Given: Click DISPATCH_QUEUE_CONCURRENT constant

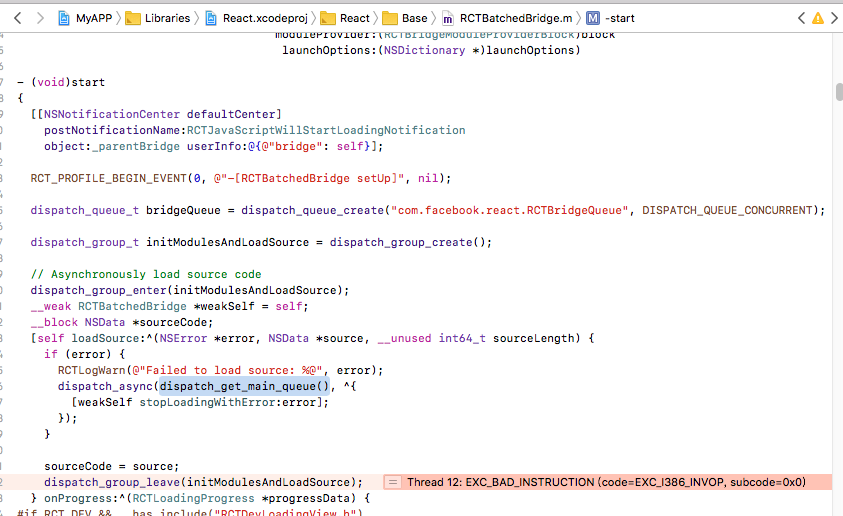Looking at the screenshot, I should pos(727,210).
